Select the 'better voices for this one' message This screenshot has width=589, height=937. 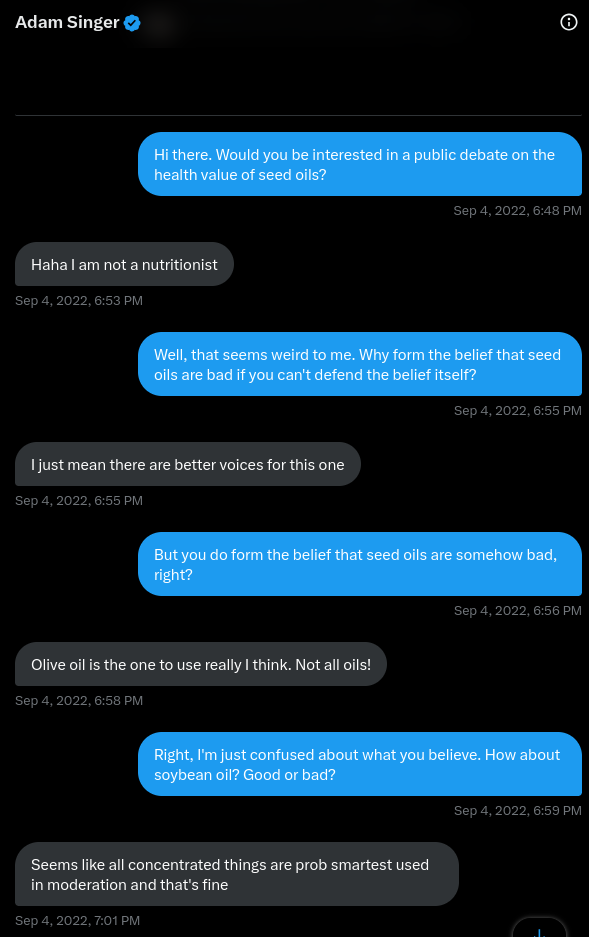[188, 464]
